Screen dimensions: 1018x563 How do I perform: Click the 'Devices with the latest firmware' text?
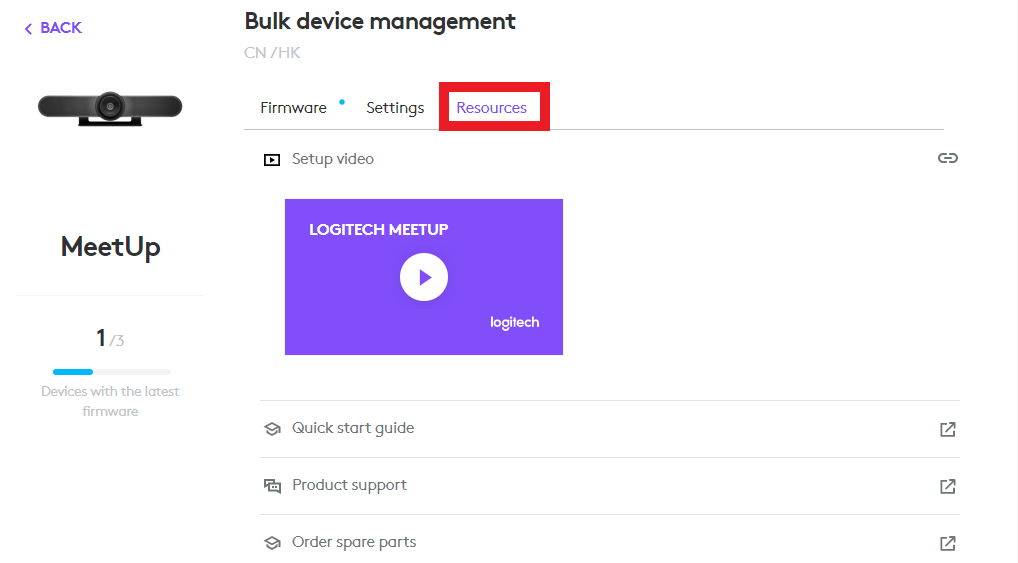coord(110,401)
